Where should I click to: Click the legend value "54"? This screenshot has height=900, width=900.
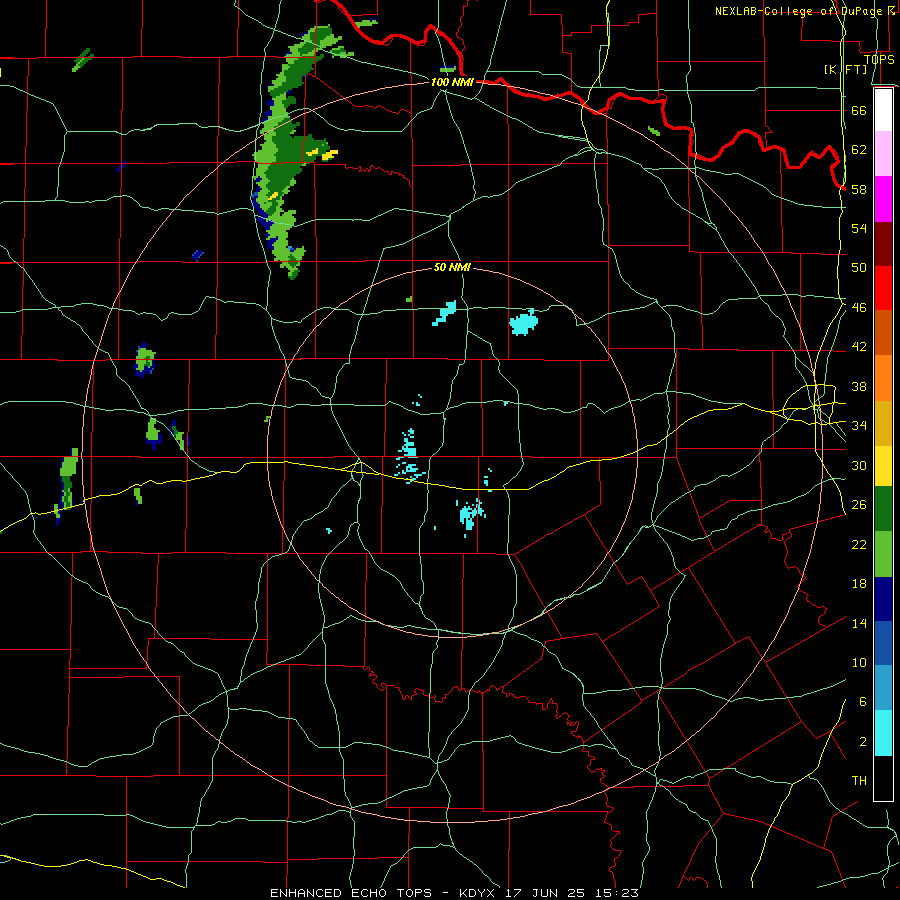(x=859, y=228)
